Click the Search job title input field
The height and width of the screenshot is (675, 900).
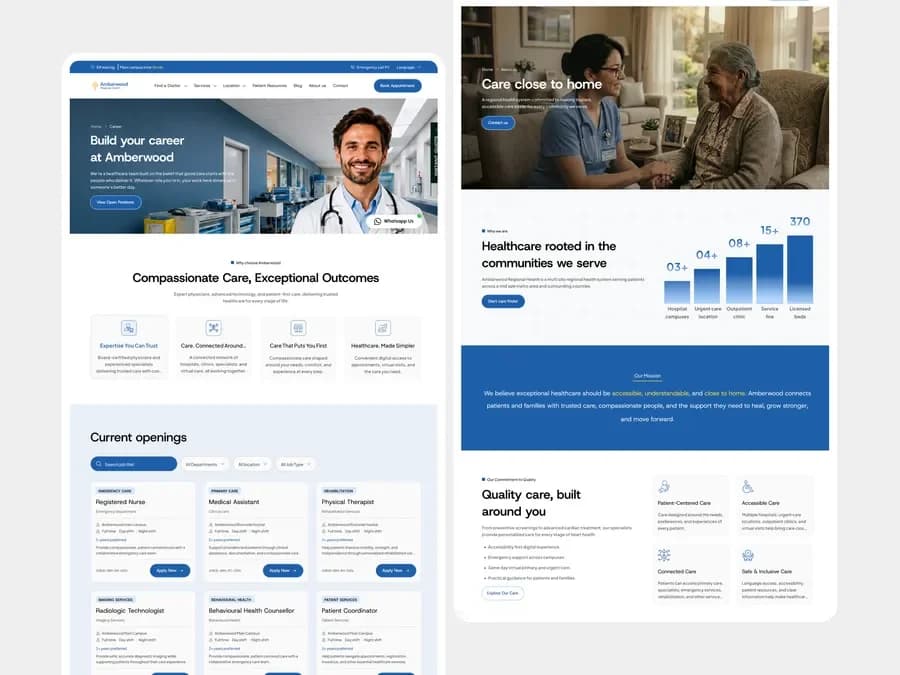[134, 464]
